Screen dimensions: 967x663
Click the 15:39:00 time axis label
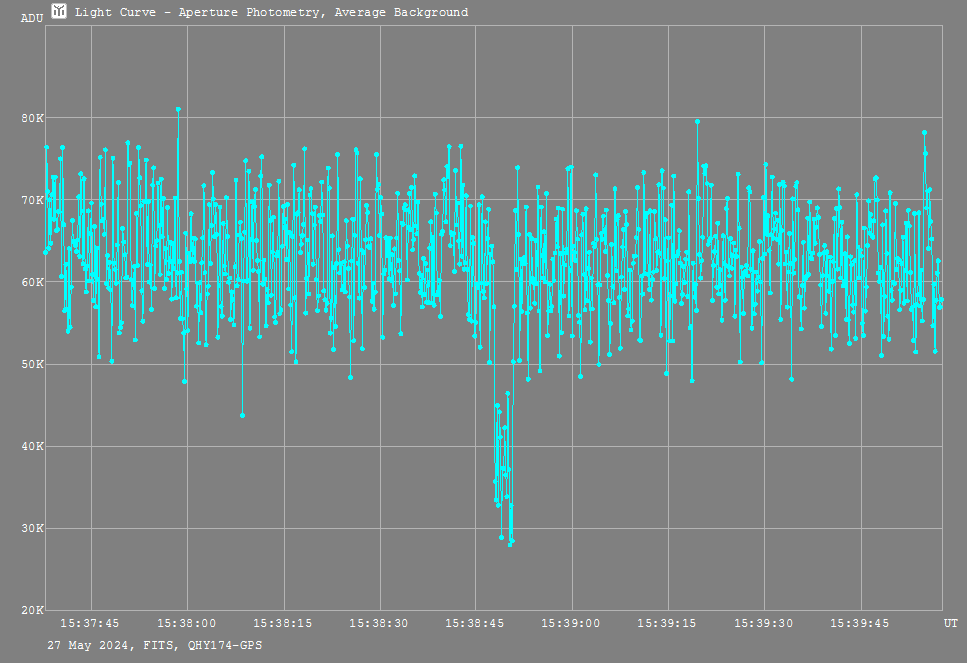coord(570,624)
